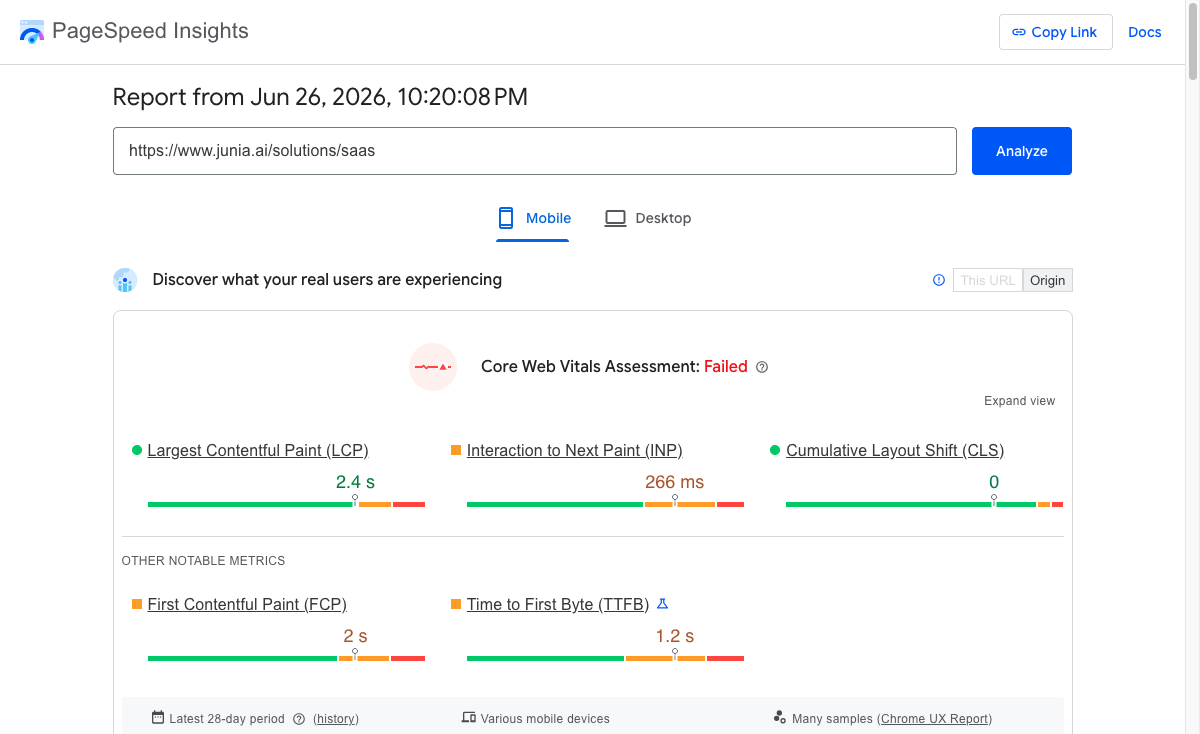Viewport: 1200px width, 734px height.
Task: Click the orange FCP status square
Action: click(137, 604)
